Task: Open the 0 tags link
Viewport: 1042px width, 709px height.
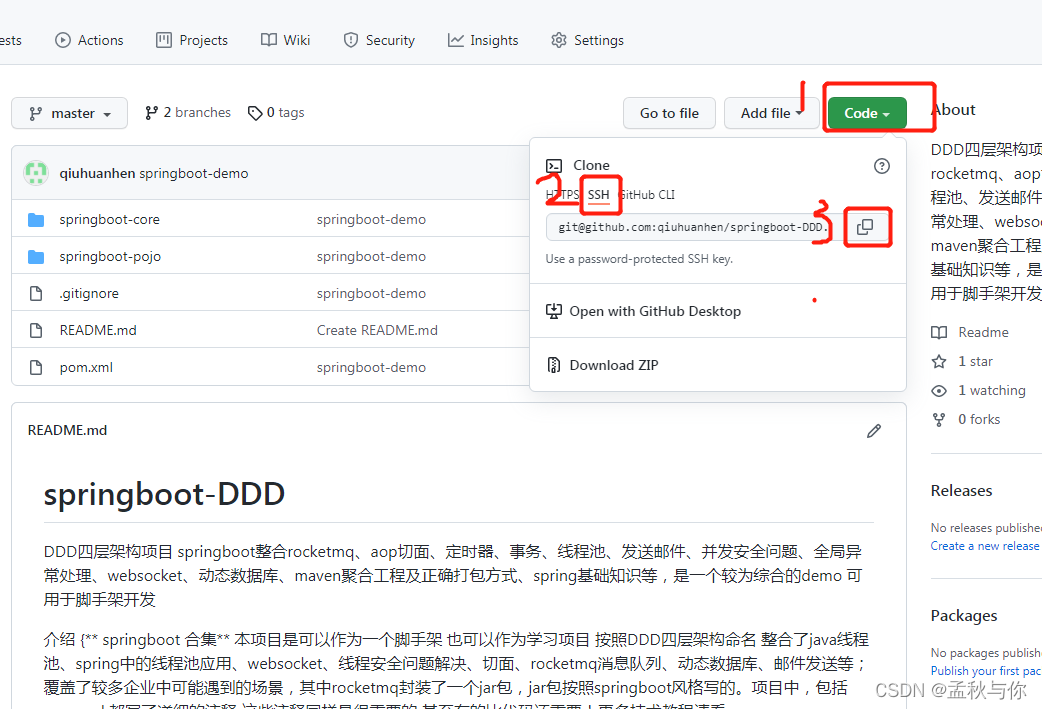Action: coord(276,112)
